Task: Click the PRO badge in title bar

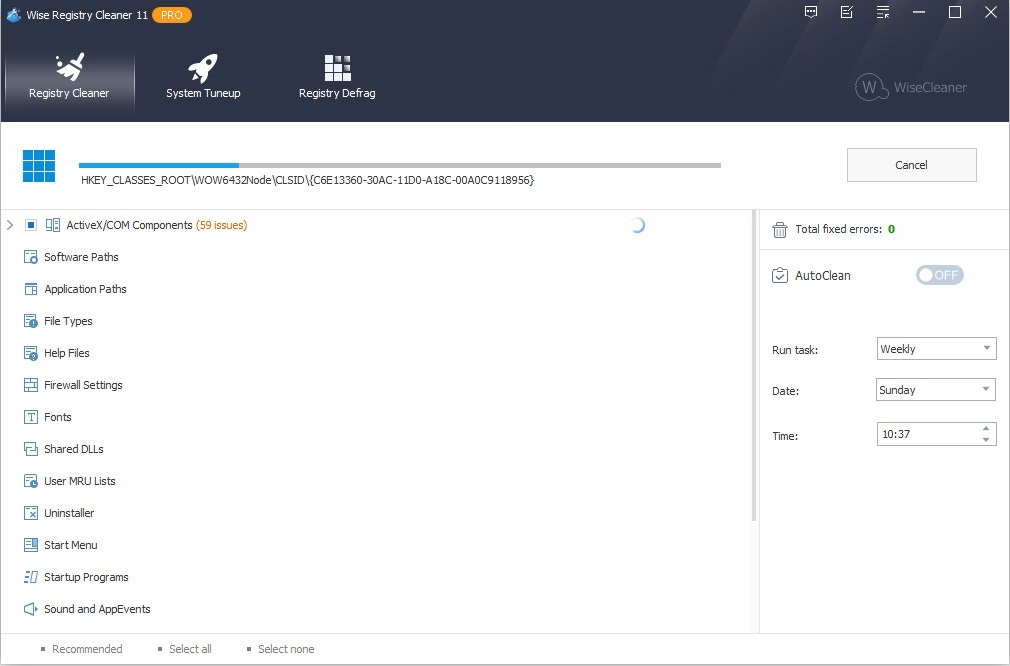Action: click(x=171, y=15)
